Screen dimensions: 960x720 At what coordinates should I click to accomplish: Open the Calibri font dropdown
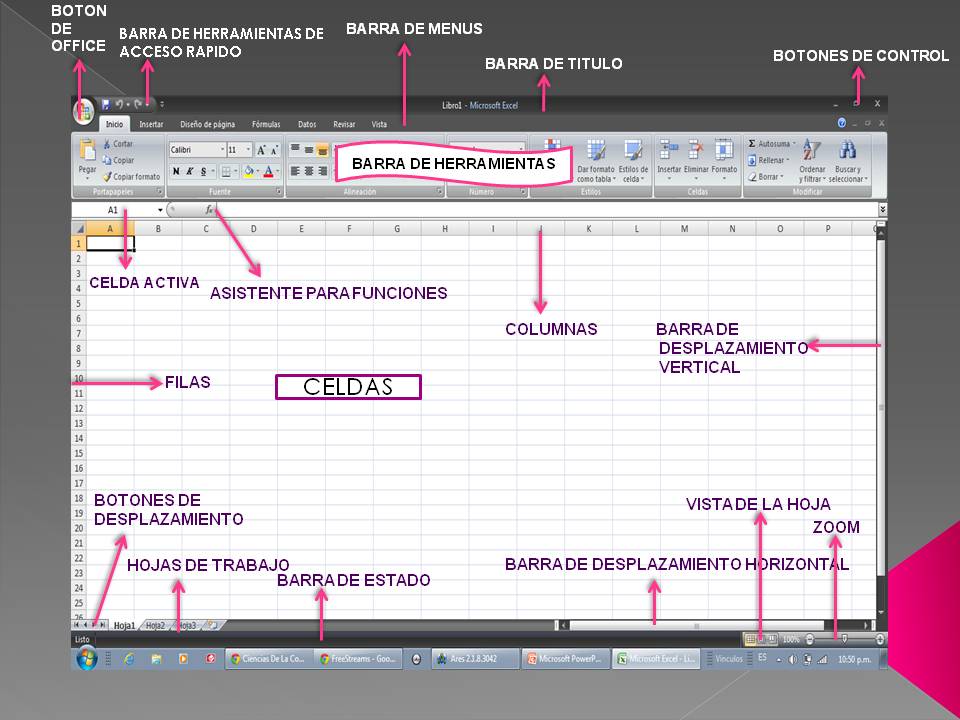click(222, 149)
